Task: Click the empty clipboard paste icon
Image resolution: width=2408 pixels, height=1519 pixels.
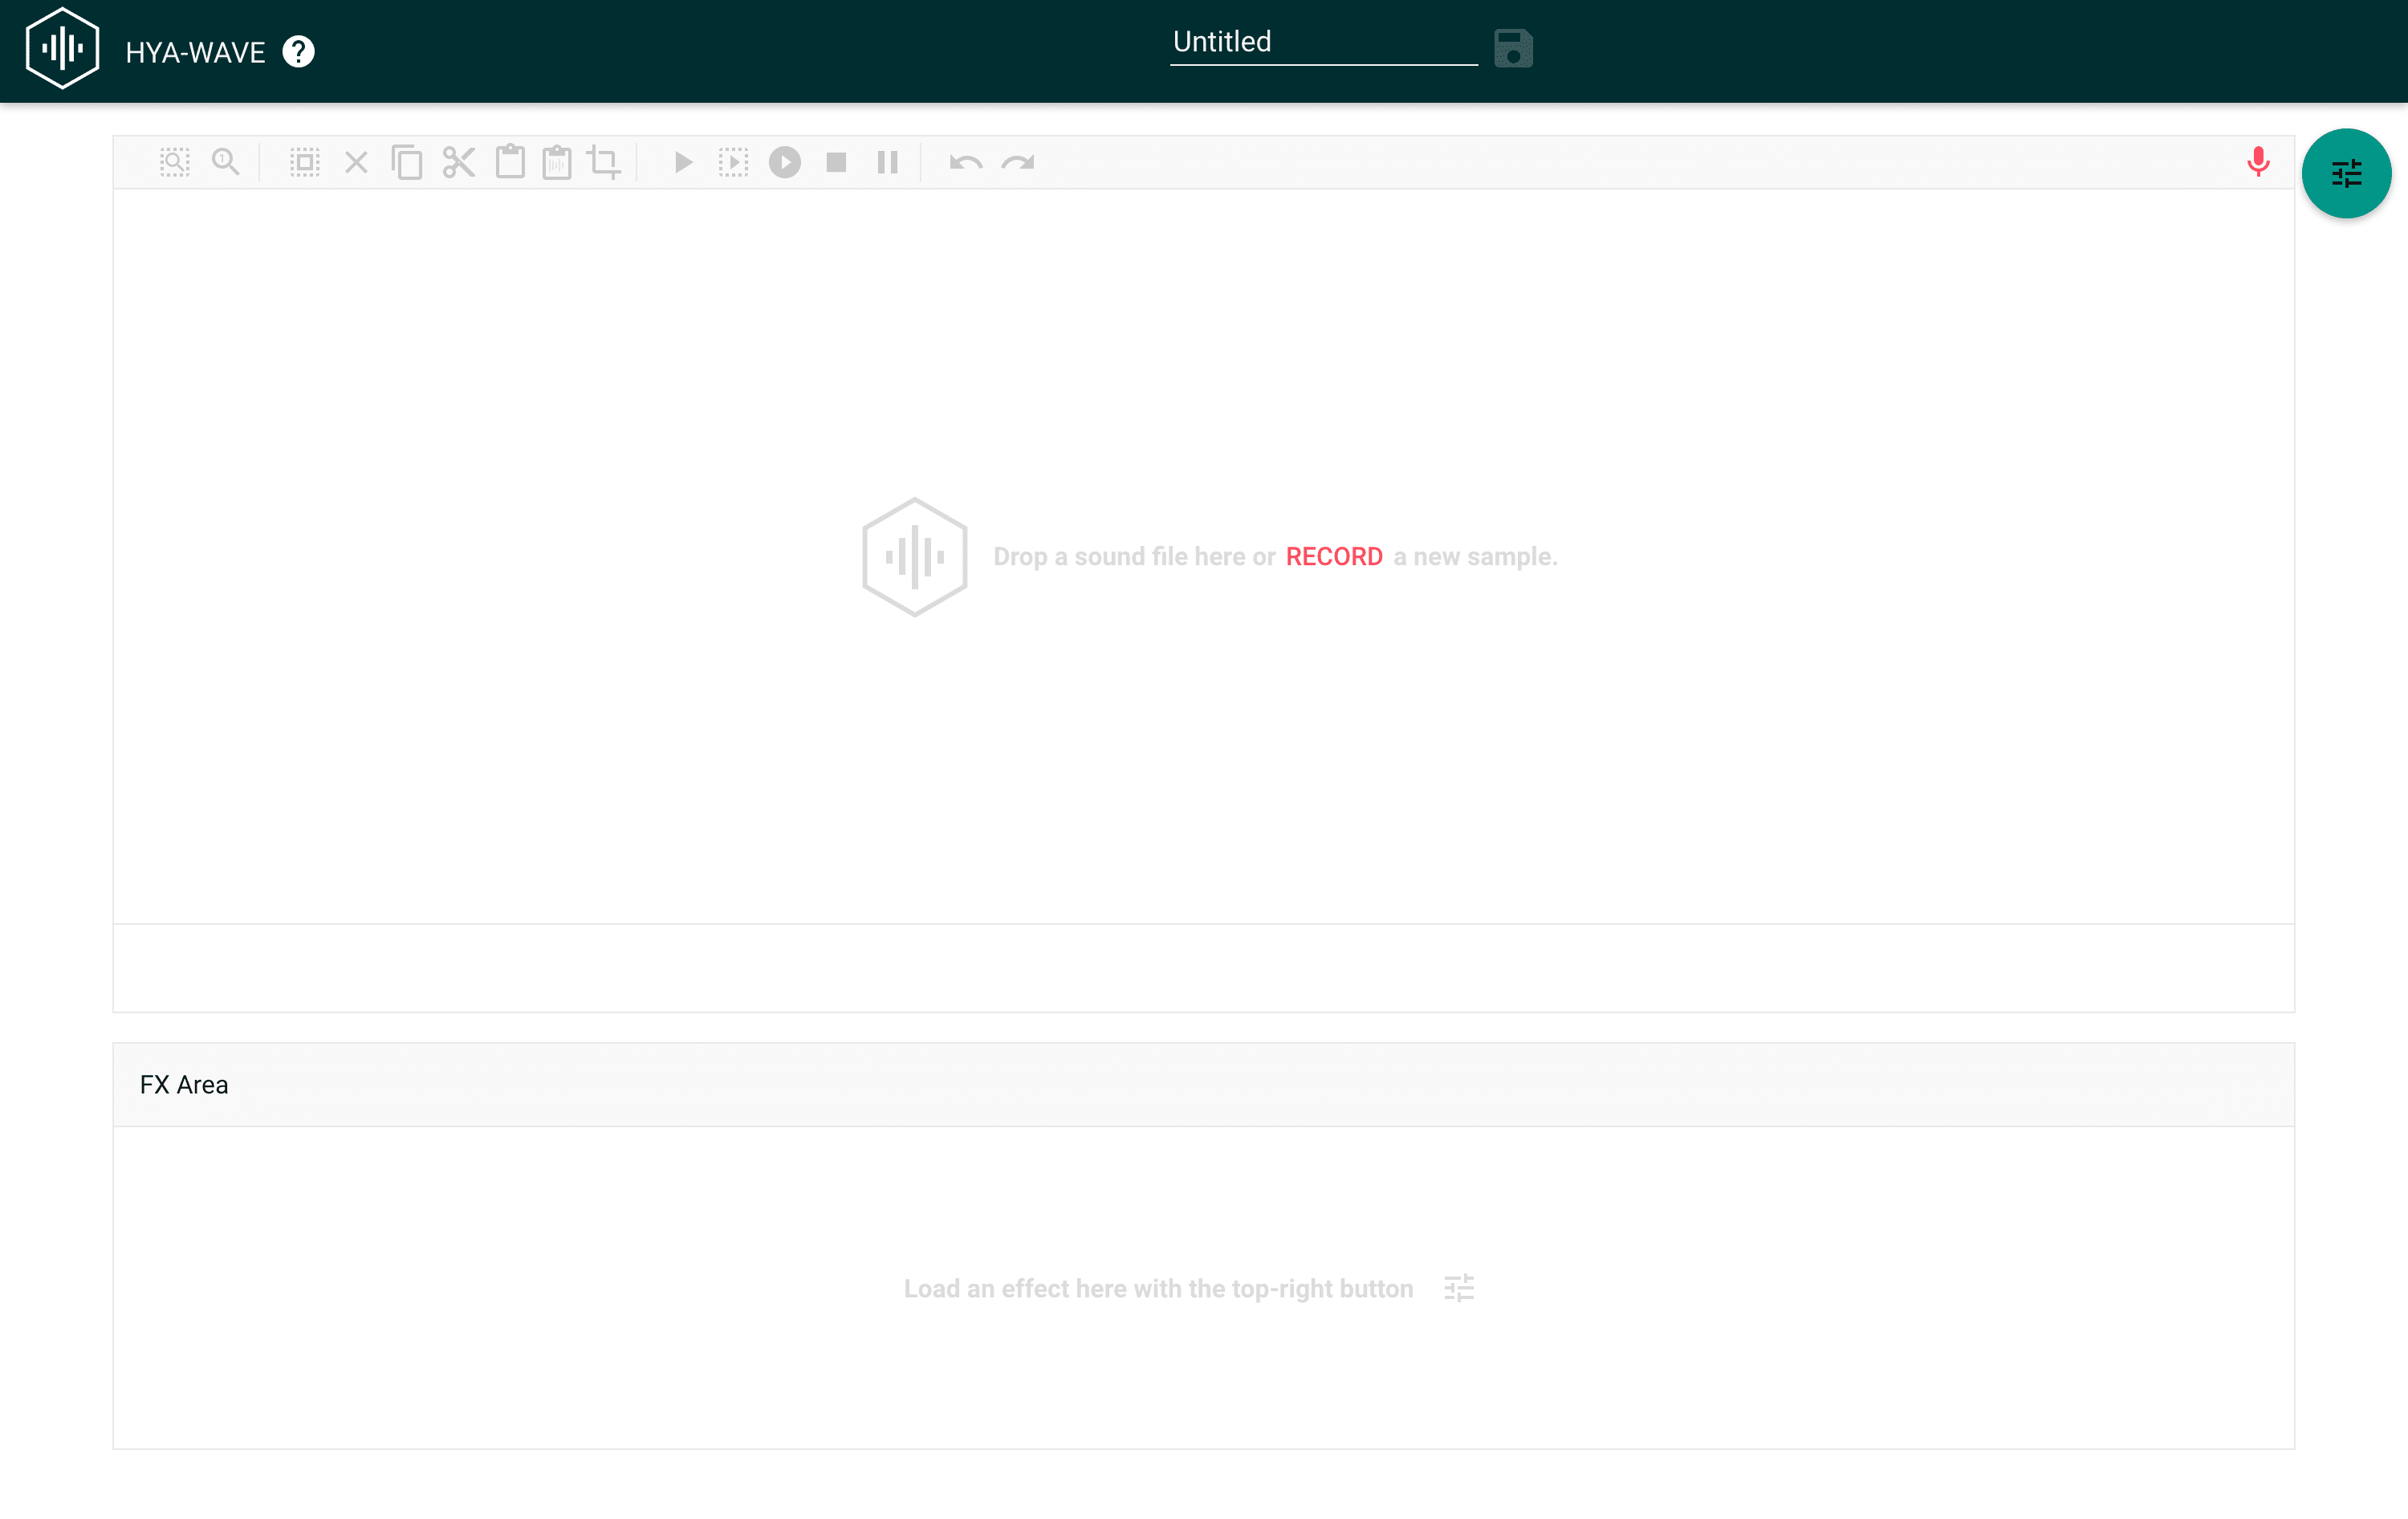Action: (510, 162)
